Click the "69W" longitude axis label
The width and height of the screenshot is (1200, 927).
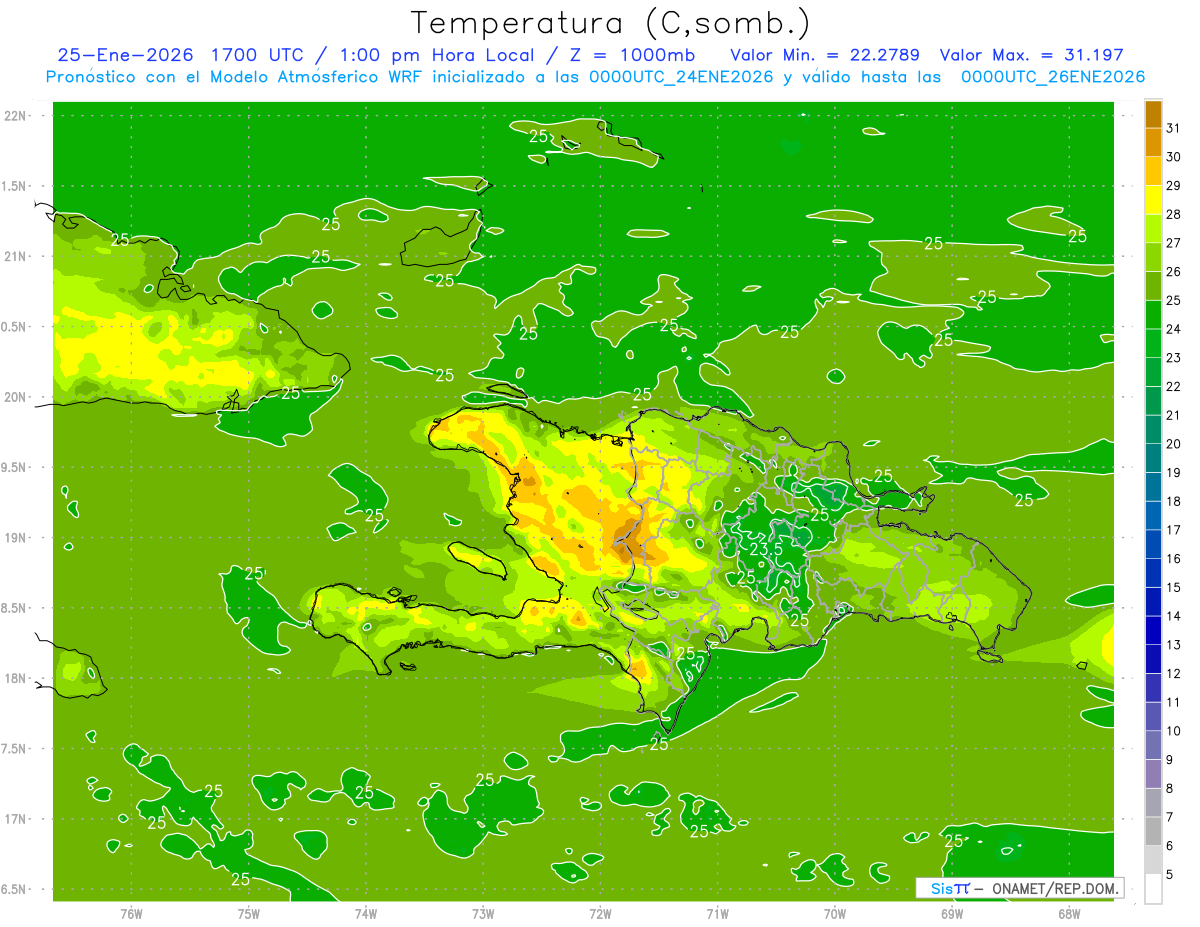click(x=952, y=914)
